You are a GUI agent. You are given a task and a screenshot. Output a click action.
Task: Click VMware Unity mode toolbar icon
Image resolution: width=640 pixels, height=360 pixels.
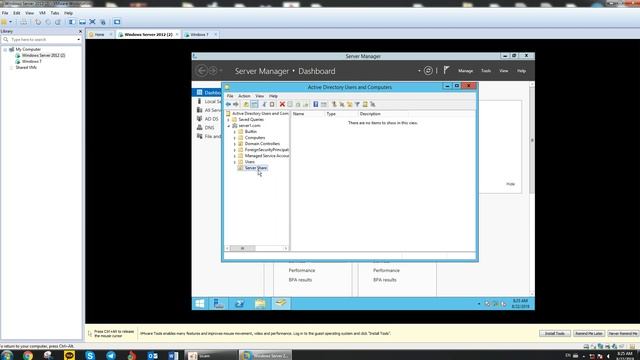(103, 22)
